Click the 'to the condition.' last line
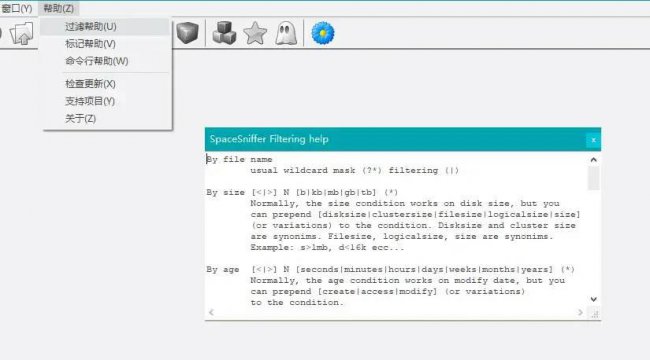 [x=297, y=302]
